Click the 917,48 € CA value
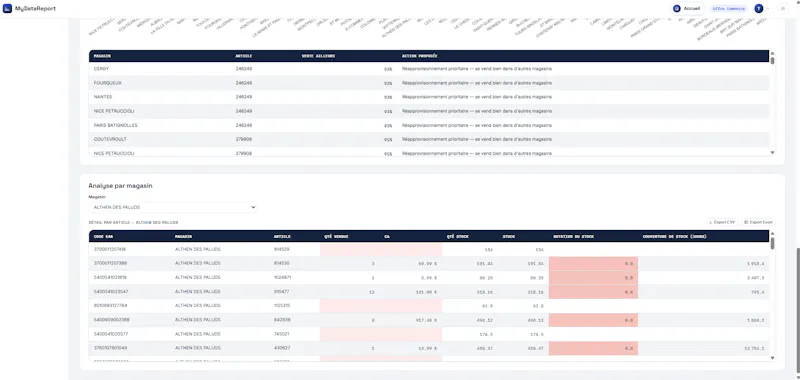Viewport: 800px width, 380px height. coord(427,320)
